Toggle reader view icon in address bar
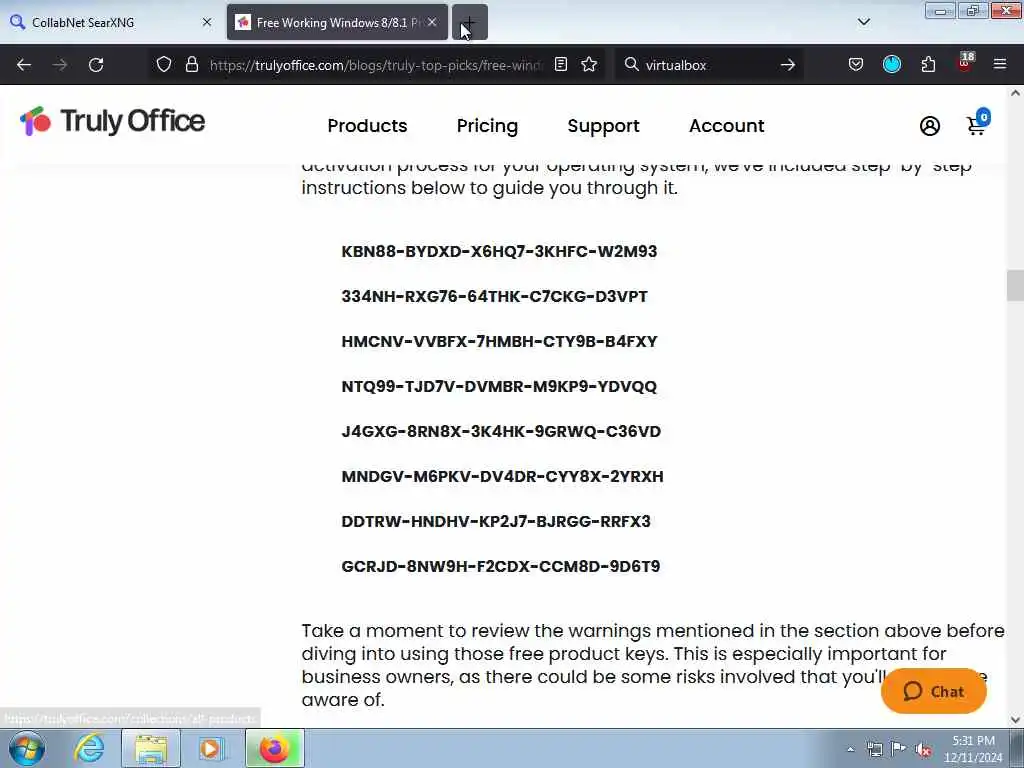This screenshot has width=1024, height=768. coord(560,65)
